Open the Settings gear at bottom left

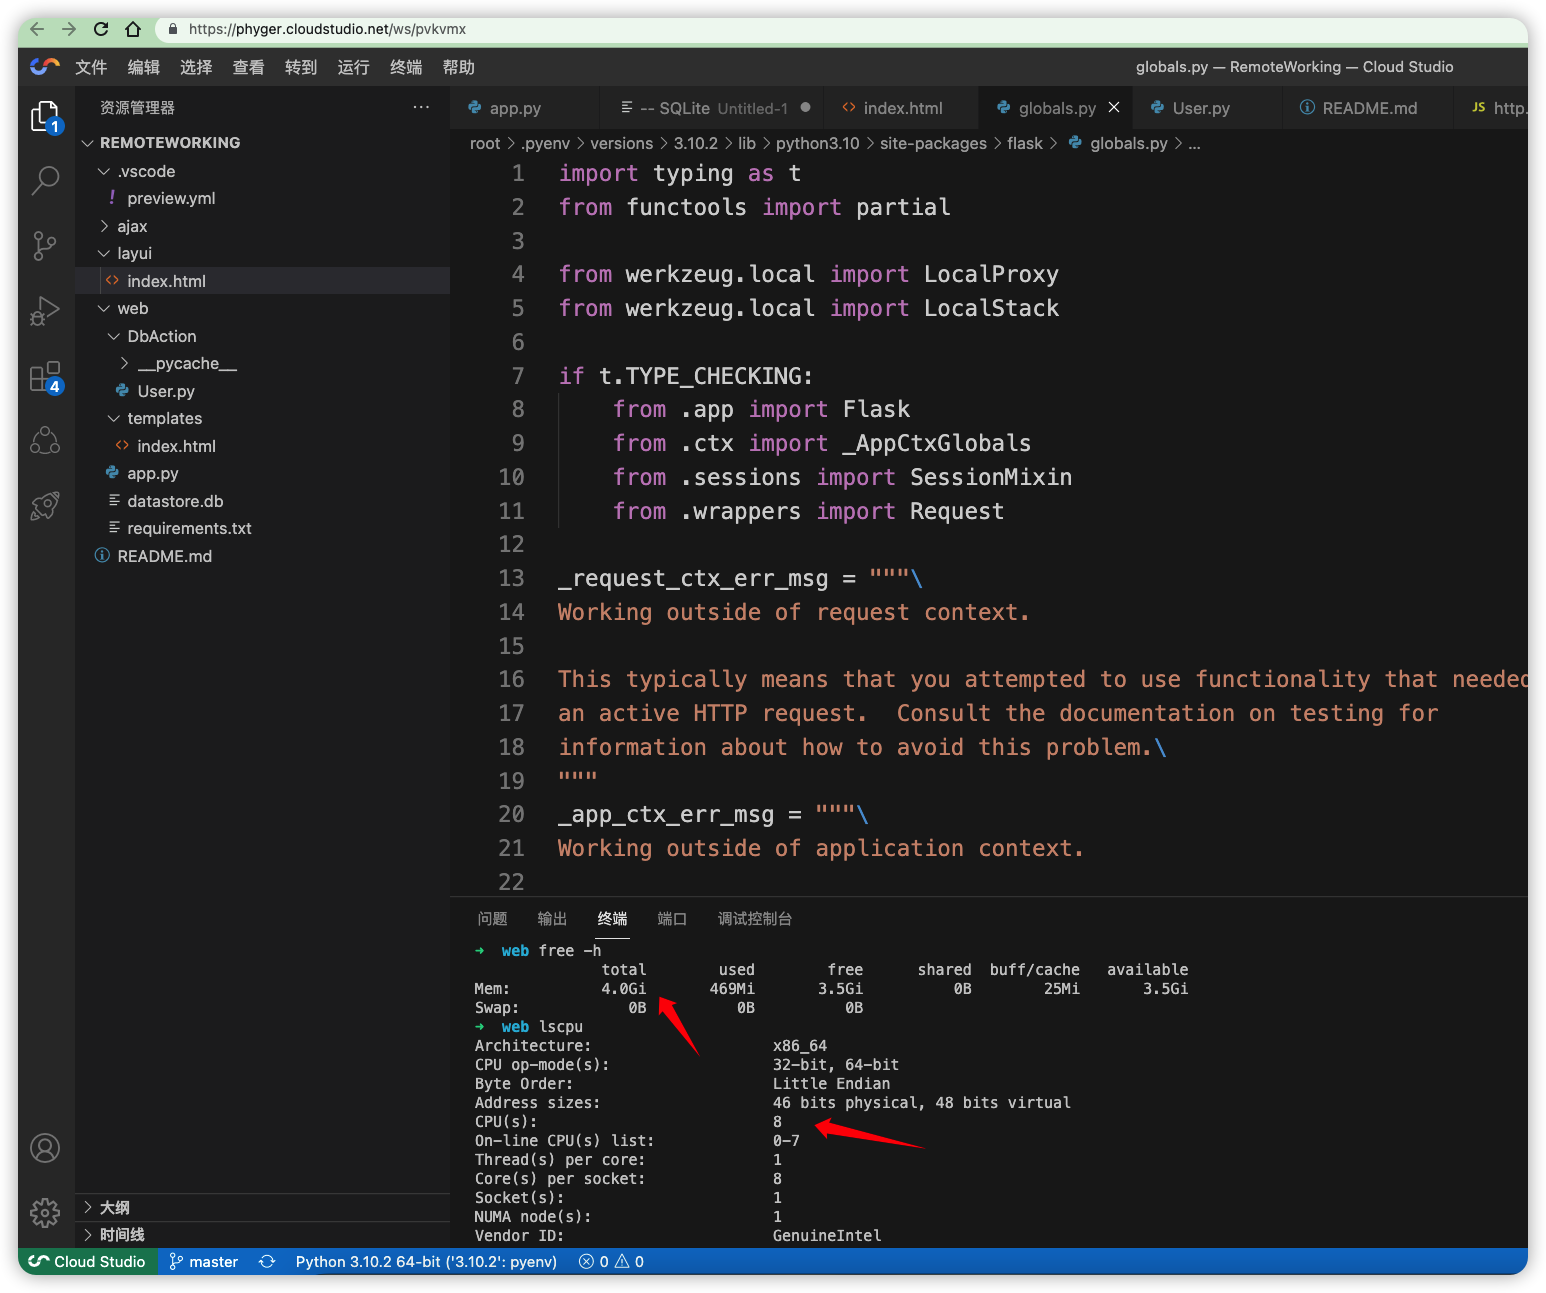pos(45,1212)
